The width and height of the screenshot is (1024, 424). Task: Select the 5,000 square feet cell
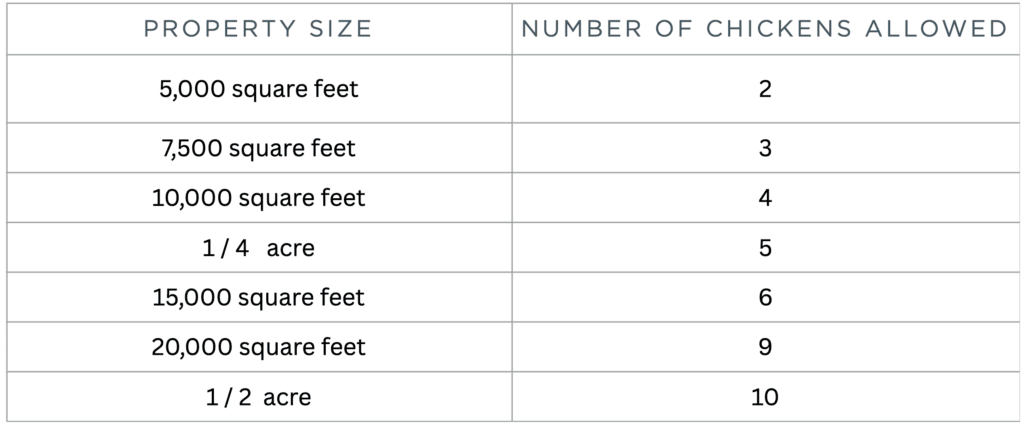pyautogui.click(x=259, y=89)
